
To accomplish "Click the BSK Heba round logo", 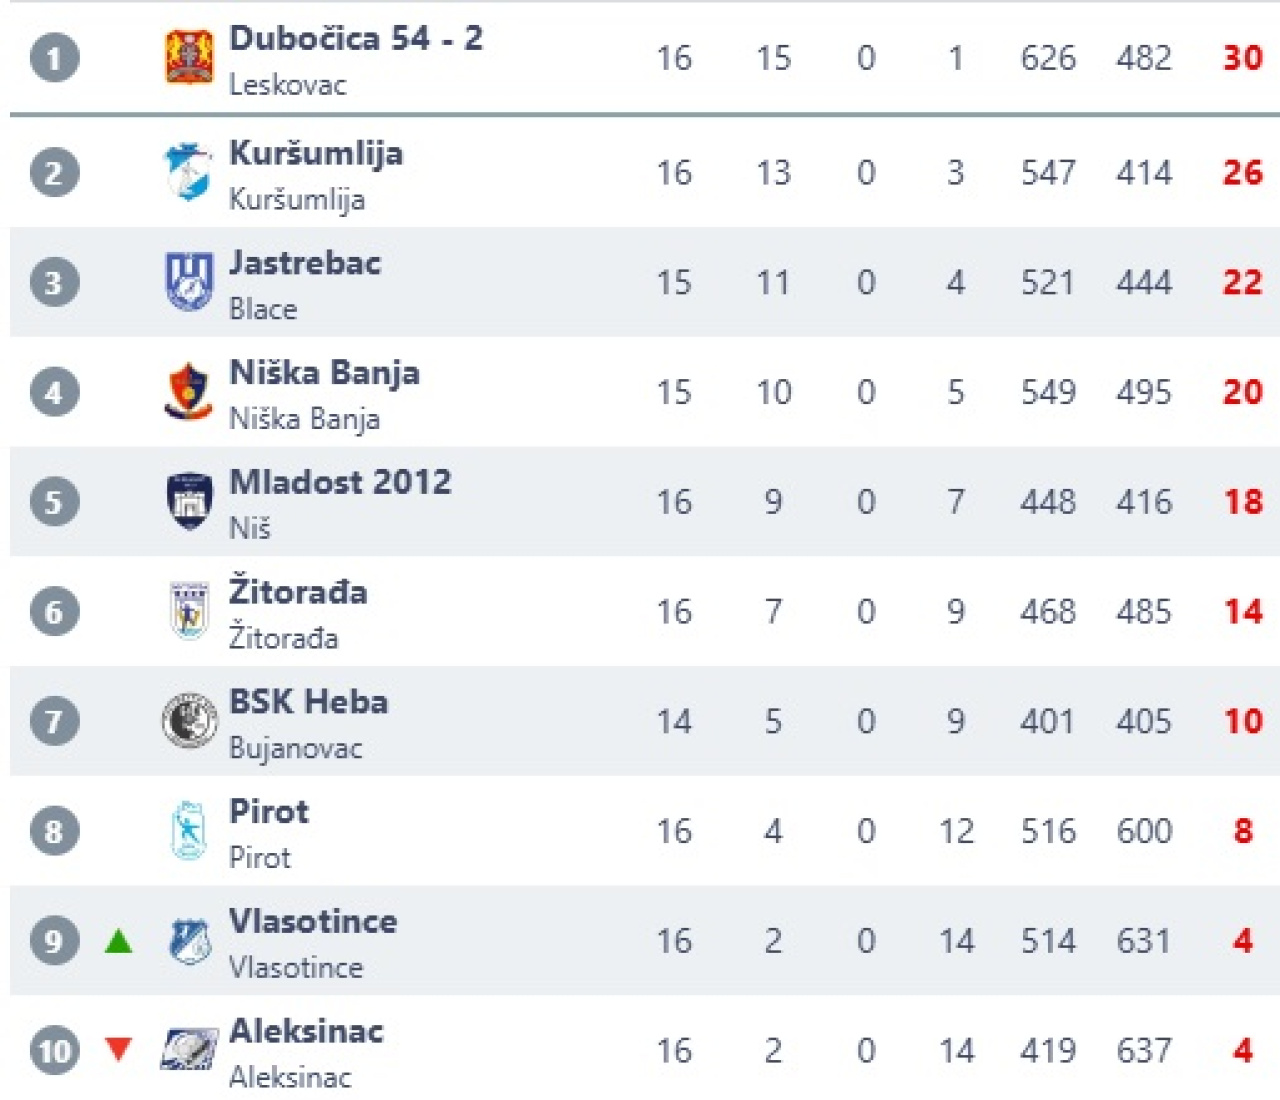I will point(189,720).
